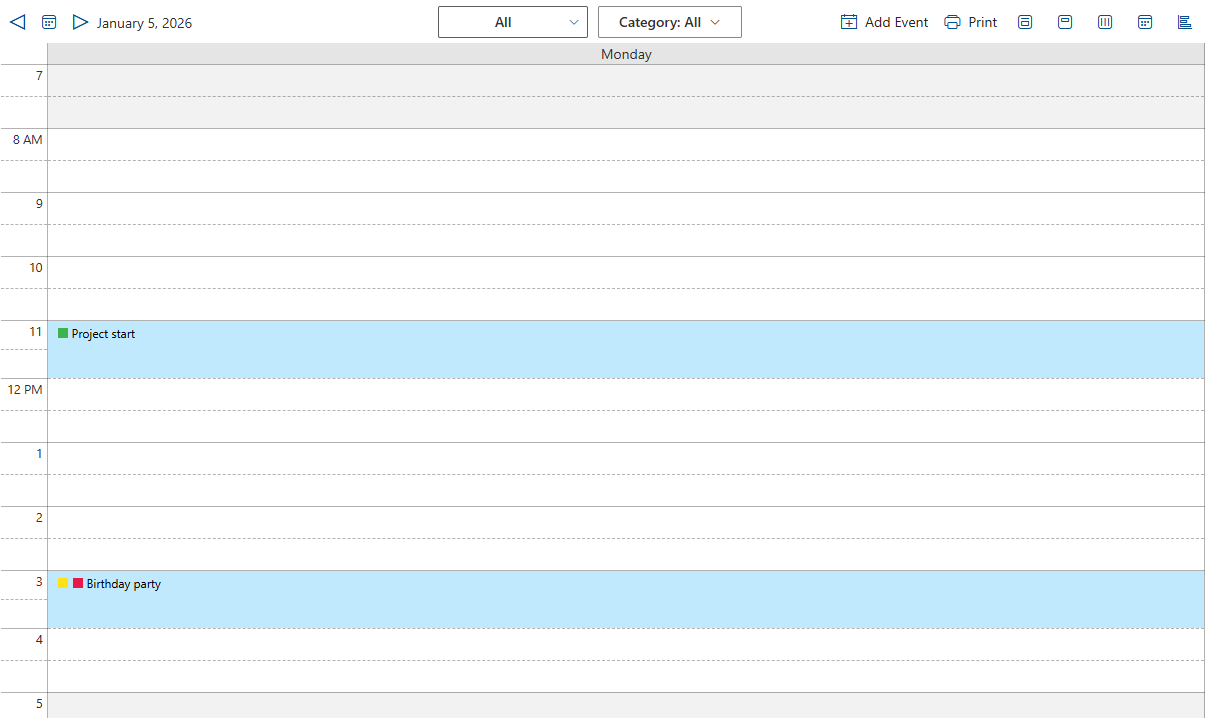Viewport: 1208px width, 718px height.
Task: Click the January 5, 2026 date label
Action: (x=144, y=23)
